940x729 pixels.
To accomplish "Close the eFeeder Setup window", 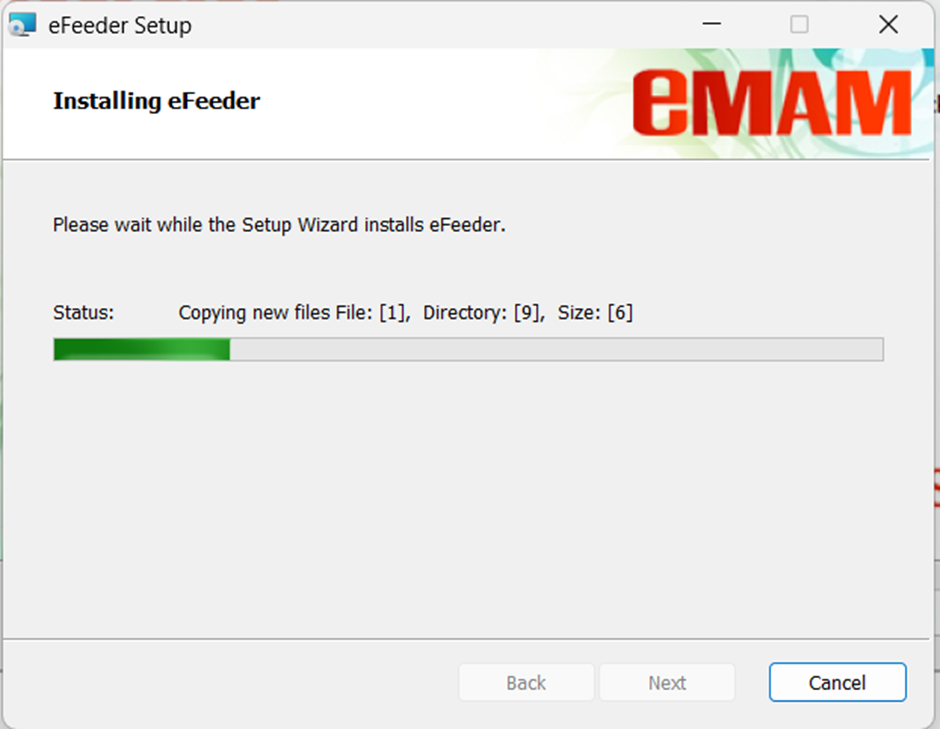I will click(888, 25).
